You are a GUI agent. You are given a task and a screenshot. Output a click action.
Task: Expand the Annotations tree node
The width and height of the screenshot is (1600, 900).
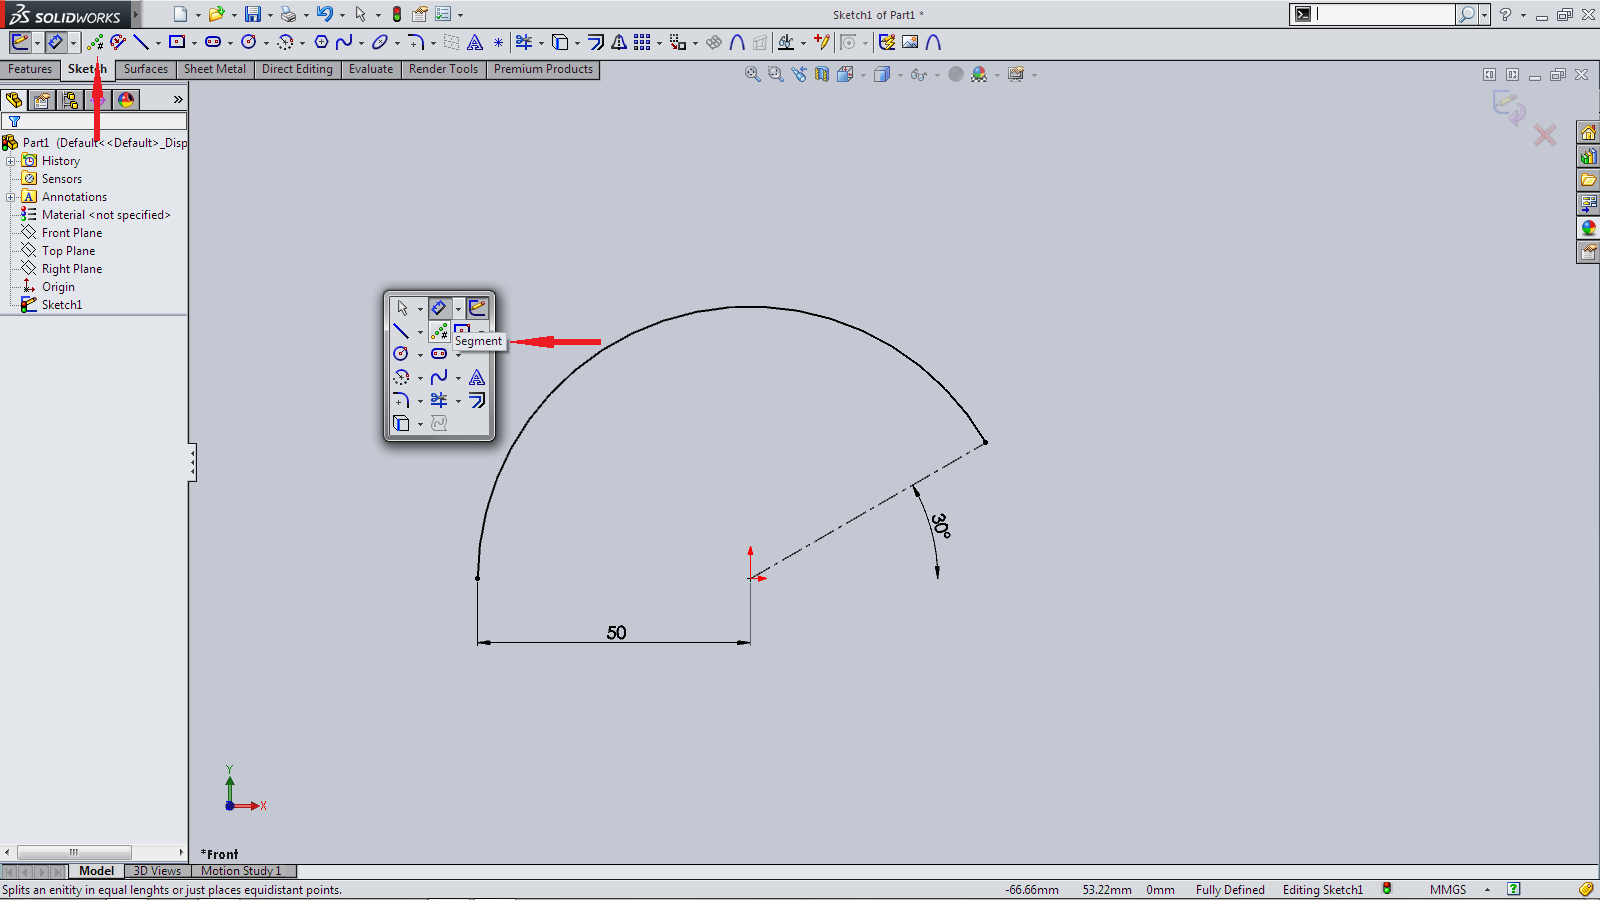[11, 197]
